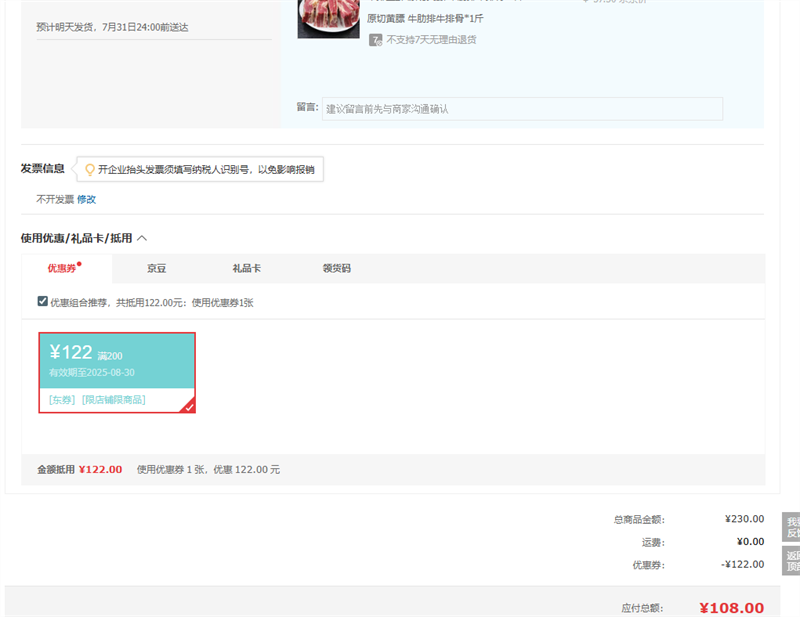The image size is (800, 617).
Task: Click the product name 原切黄膘 牛肋排
Action: [427, 18]
